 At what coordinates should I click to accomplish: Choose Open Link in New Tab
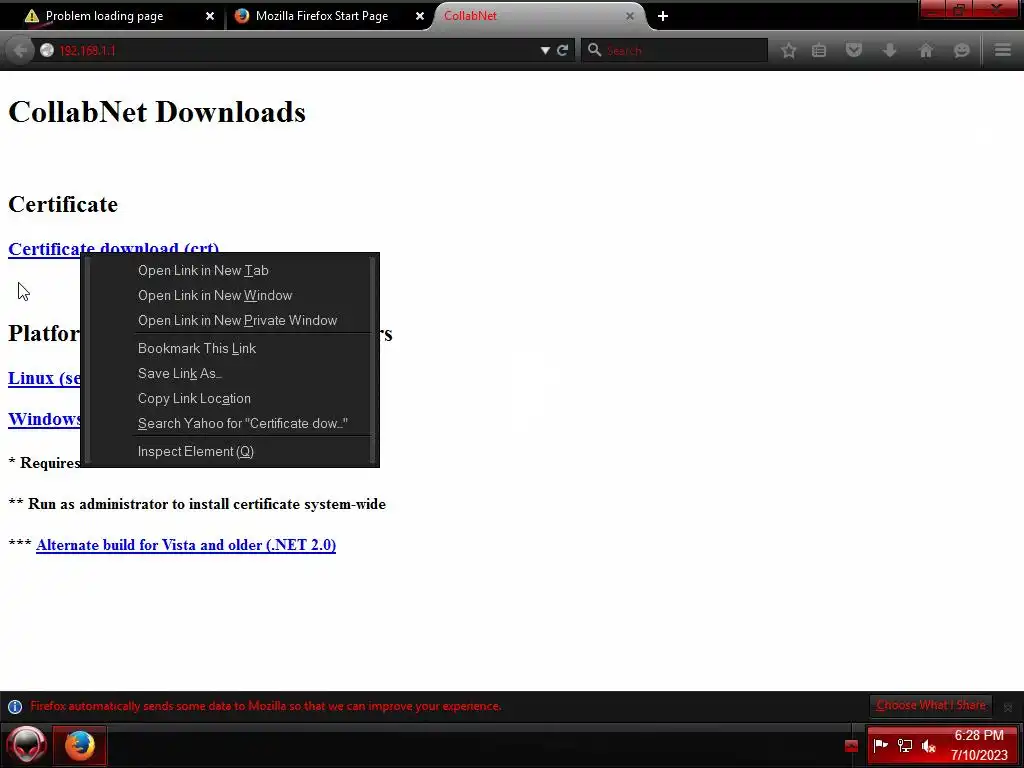pos(229,270)
